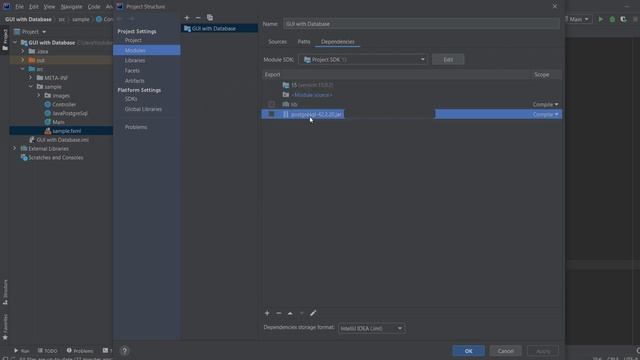Open the Project tool window sidebar tab
The height and width of the screenshot is (360, 640).
pos(5,40)
